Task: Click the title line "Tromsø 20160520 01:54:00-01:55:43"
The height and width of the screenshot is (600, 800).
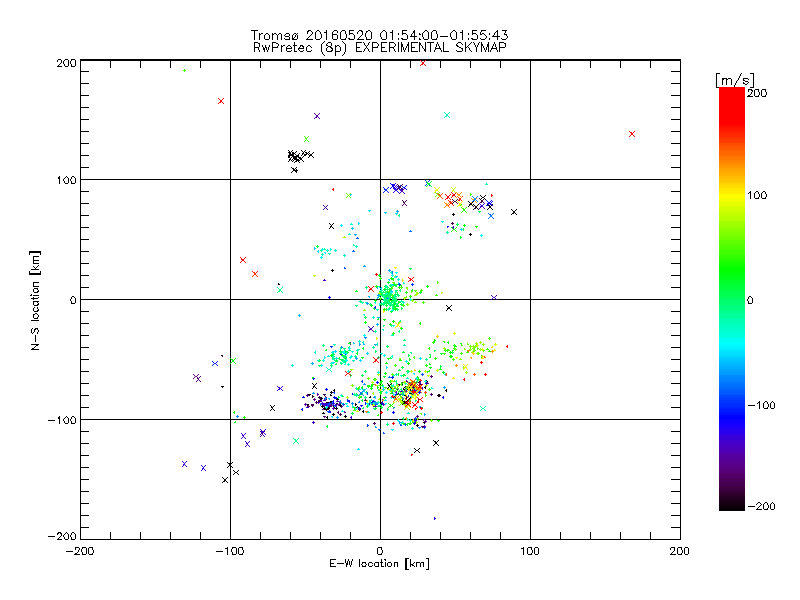Action: [379, 35]
